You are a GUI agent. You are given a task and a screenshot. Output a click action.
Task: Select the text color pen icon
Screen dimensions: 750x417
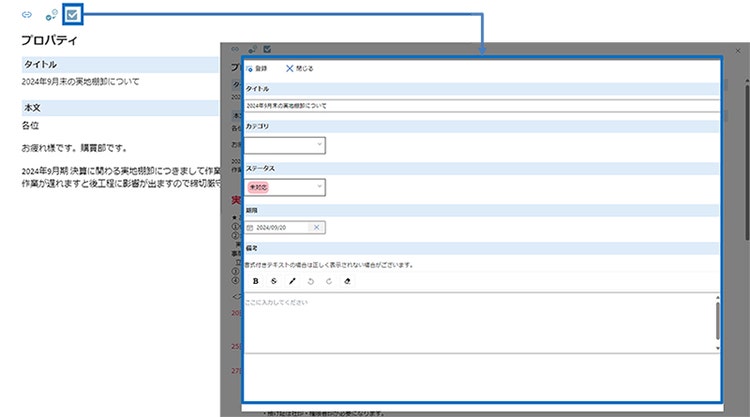coord(292,281)
